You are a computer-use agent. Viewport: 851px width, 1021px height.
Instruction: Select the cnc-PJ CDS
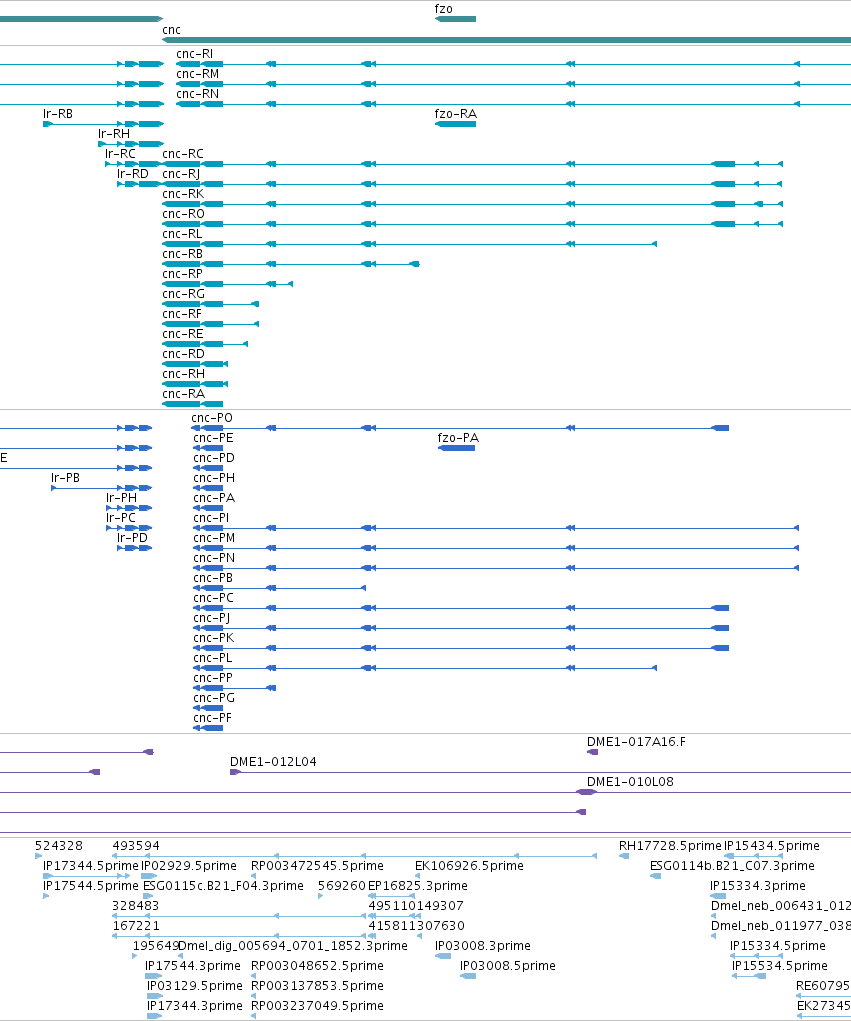pyautogui.click(x=211, y=618)
